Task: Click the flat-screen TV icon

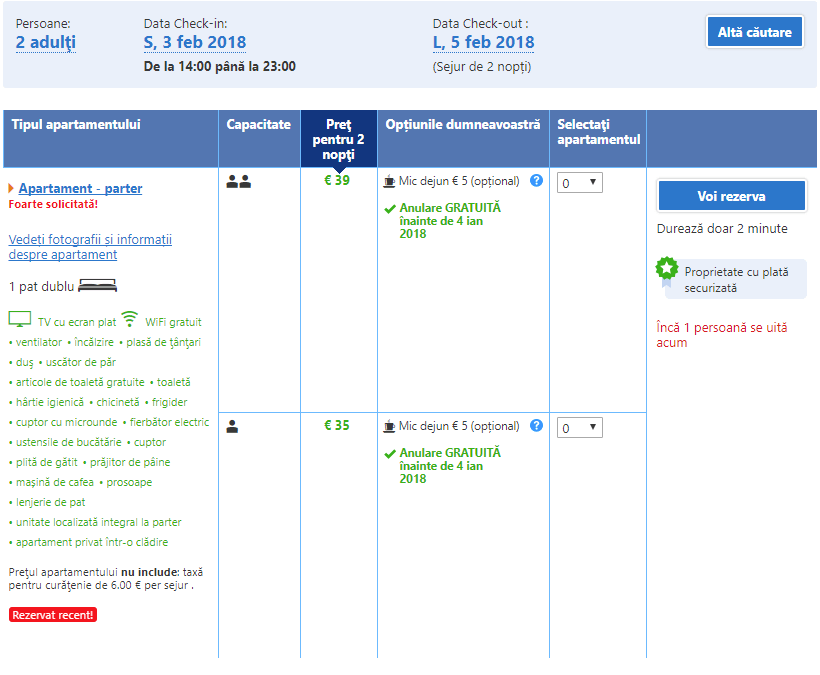Action: click(20, 320)
